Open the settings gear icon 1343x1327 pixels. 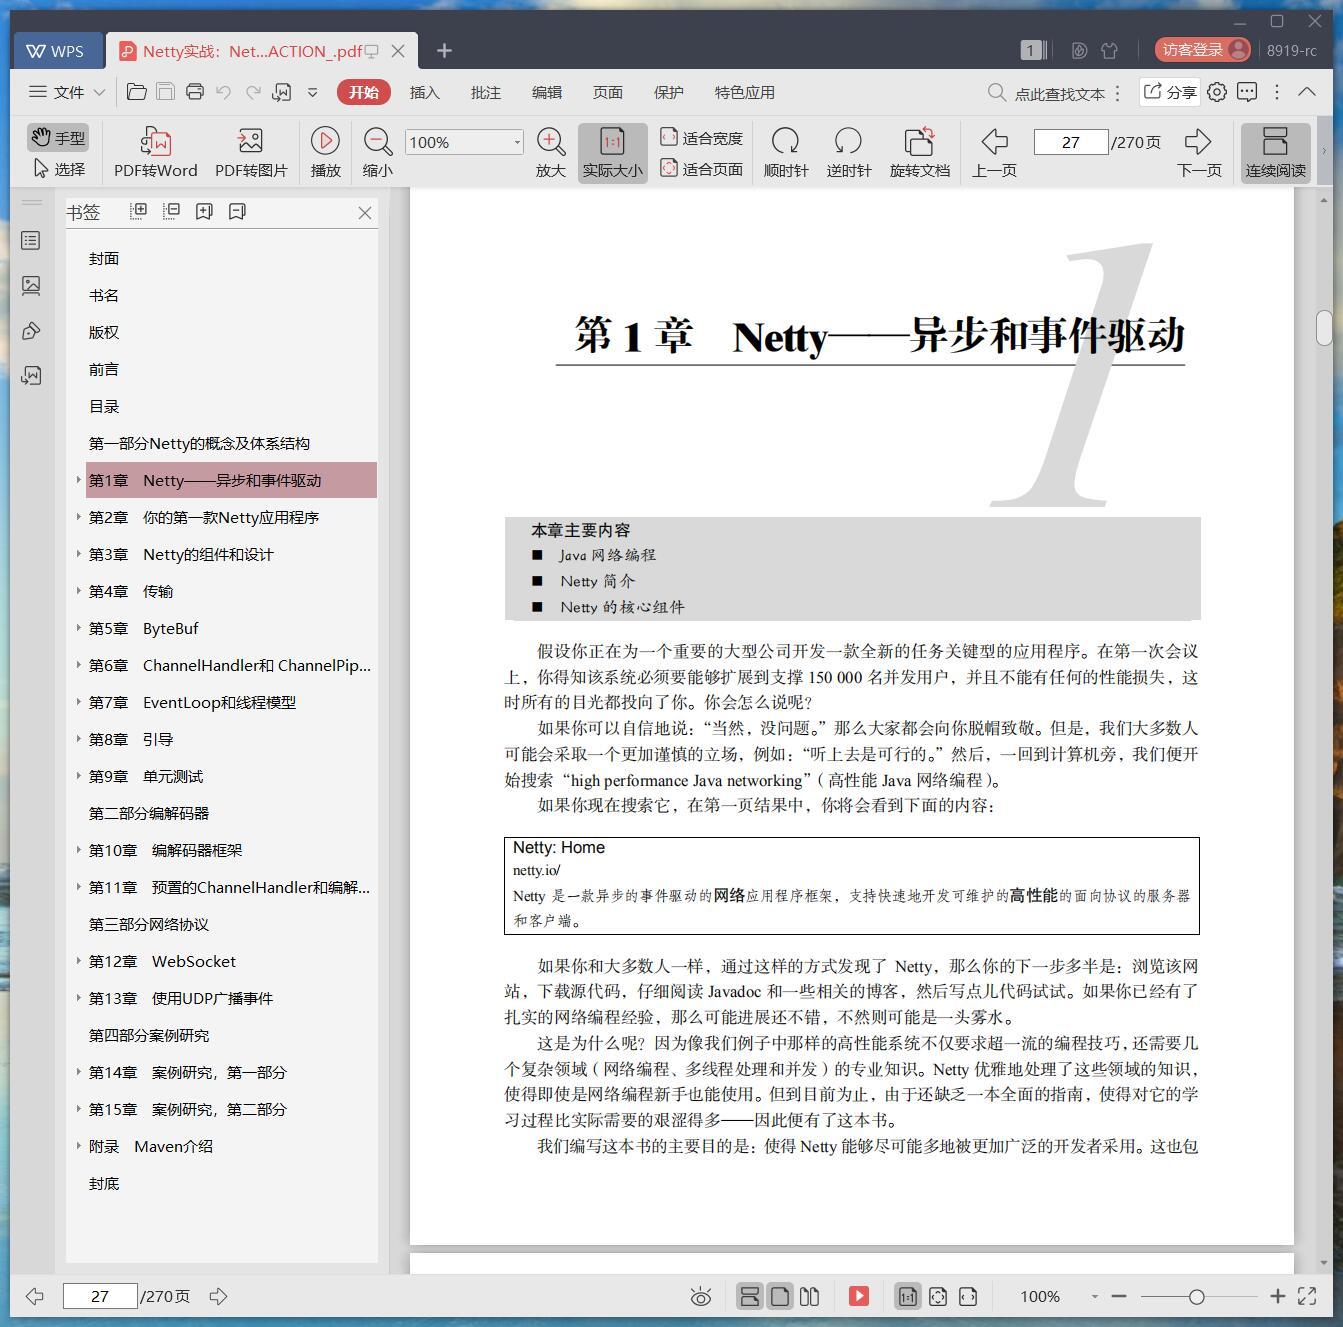click(1216, 92)
